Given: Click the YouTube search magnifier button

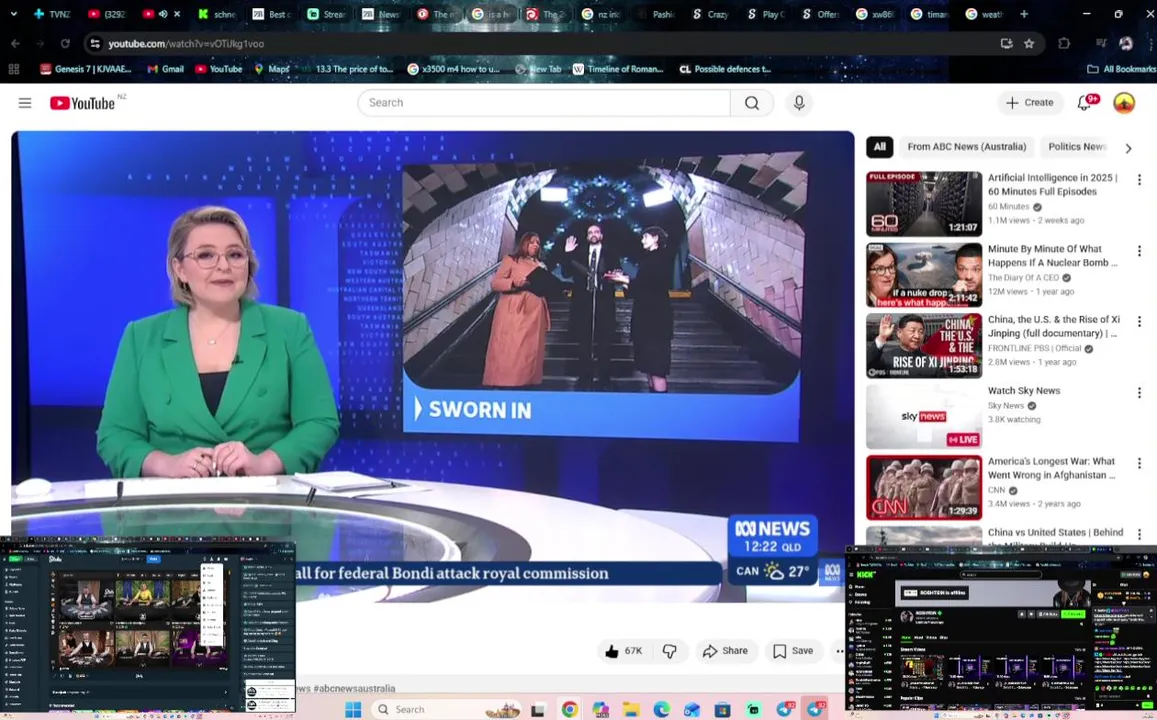Looking at the screenshot, I should click(x=752, y=103).
